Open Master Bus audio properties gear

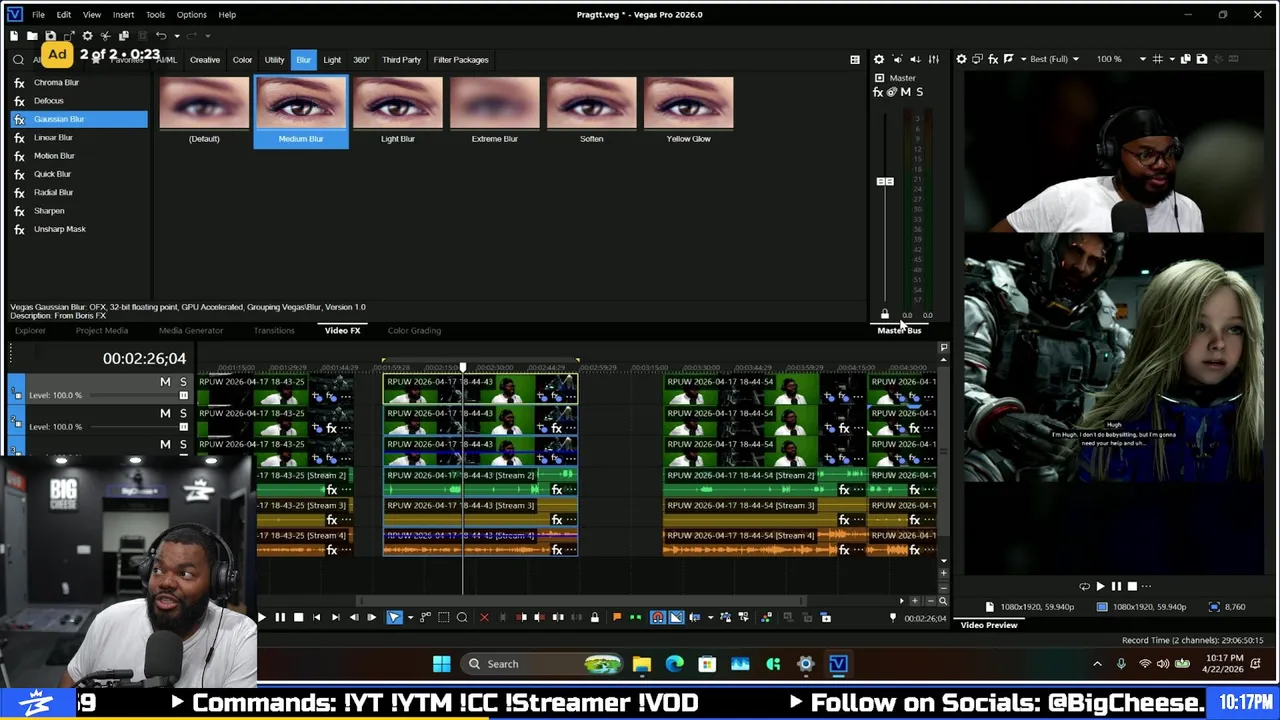pos(879,59)
